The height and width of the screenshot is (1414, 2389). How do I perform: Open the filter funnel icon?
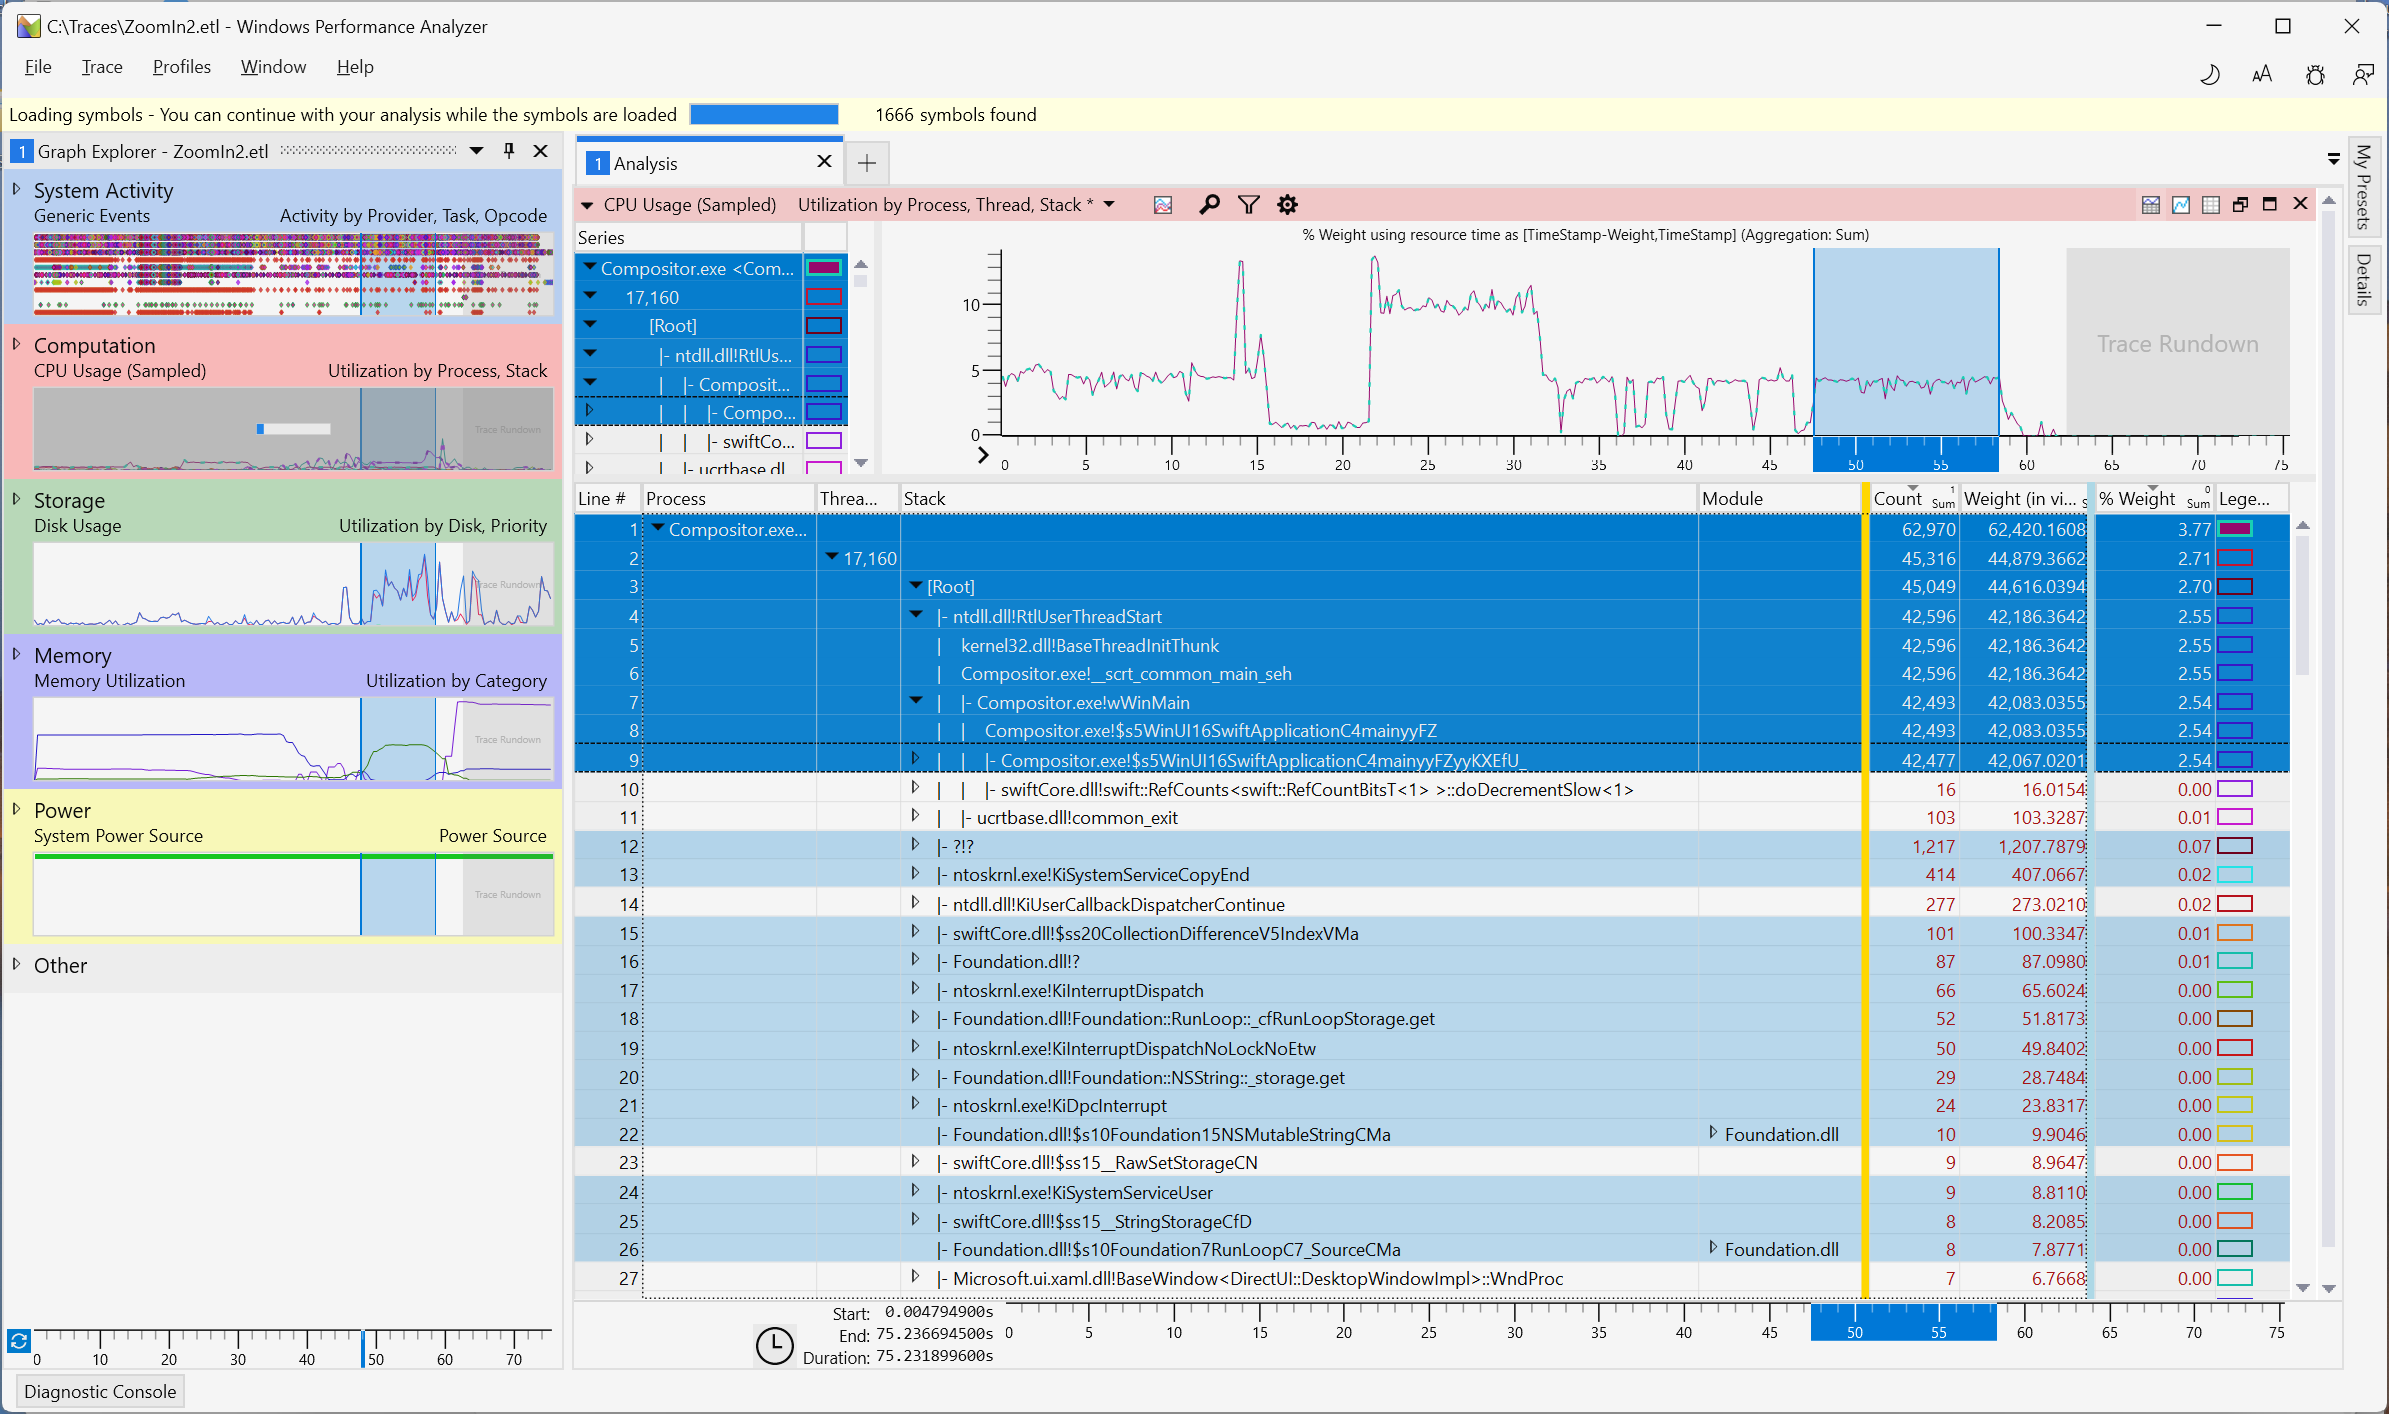pos(1248,205)
